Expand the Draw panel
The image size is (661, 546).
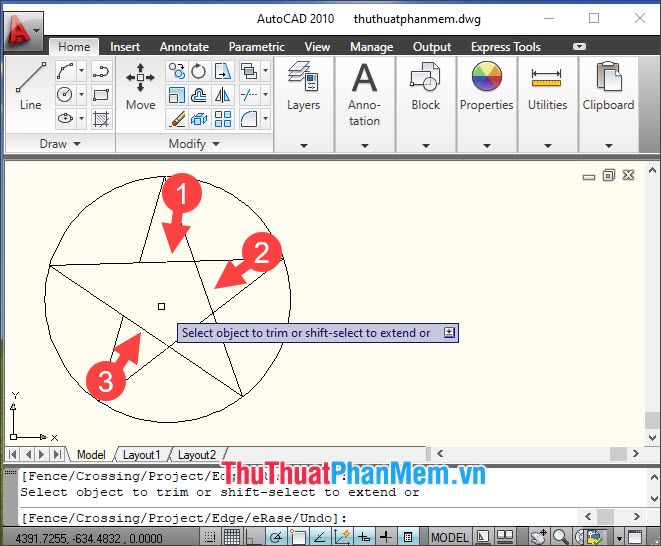[59, 144]
